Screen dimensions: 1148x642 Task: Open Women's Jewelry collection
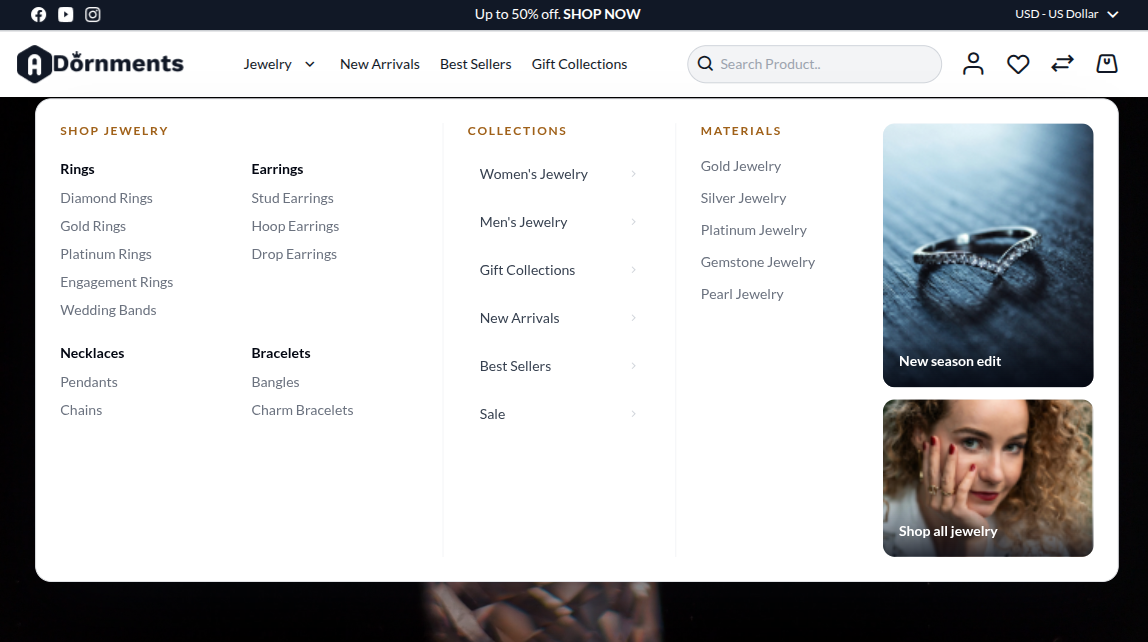(534, 174)
